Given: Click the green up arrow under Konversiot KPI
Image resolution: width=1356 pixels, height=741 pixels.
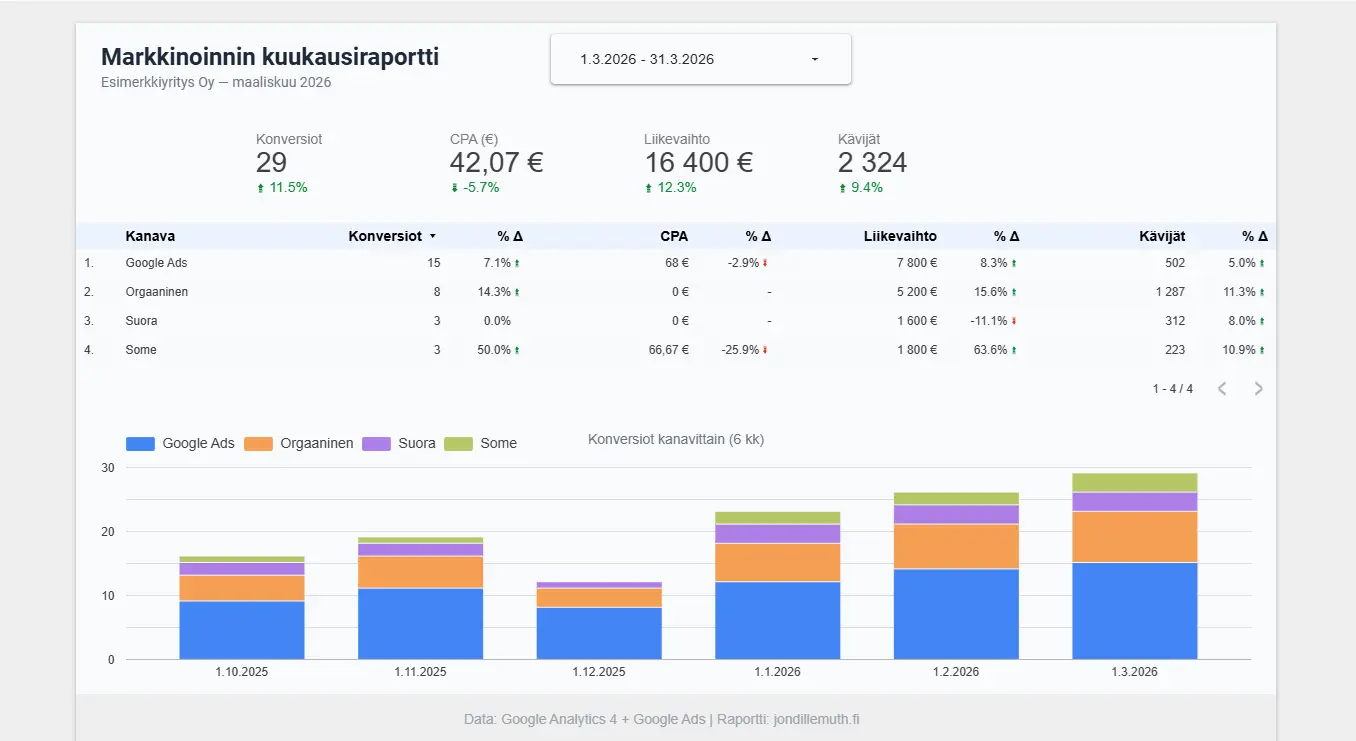Looking at the screenshot, I should tap(261, 187).
